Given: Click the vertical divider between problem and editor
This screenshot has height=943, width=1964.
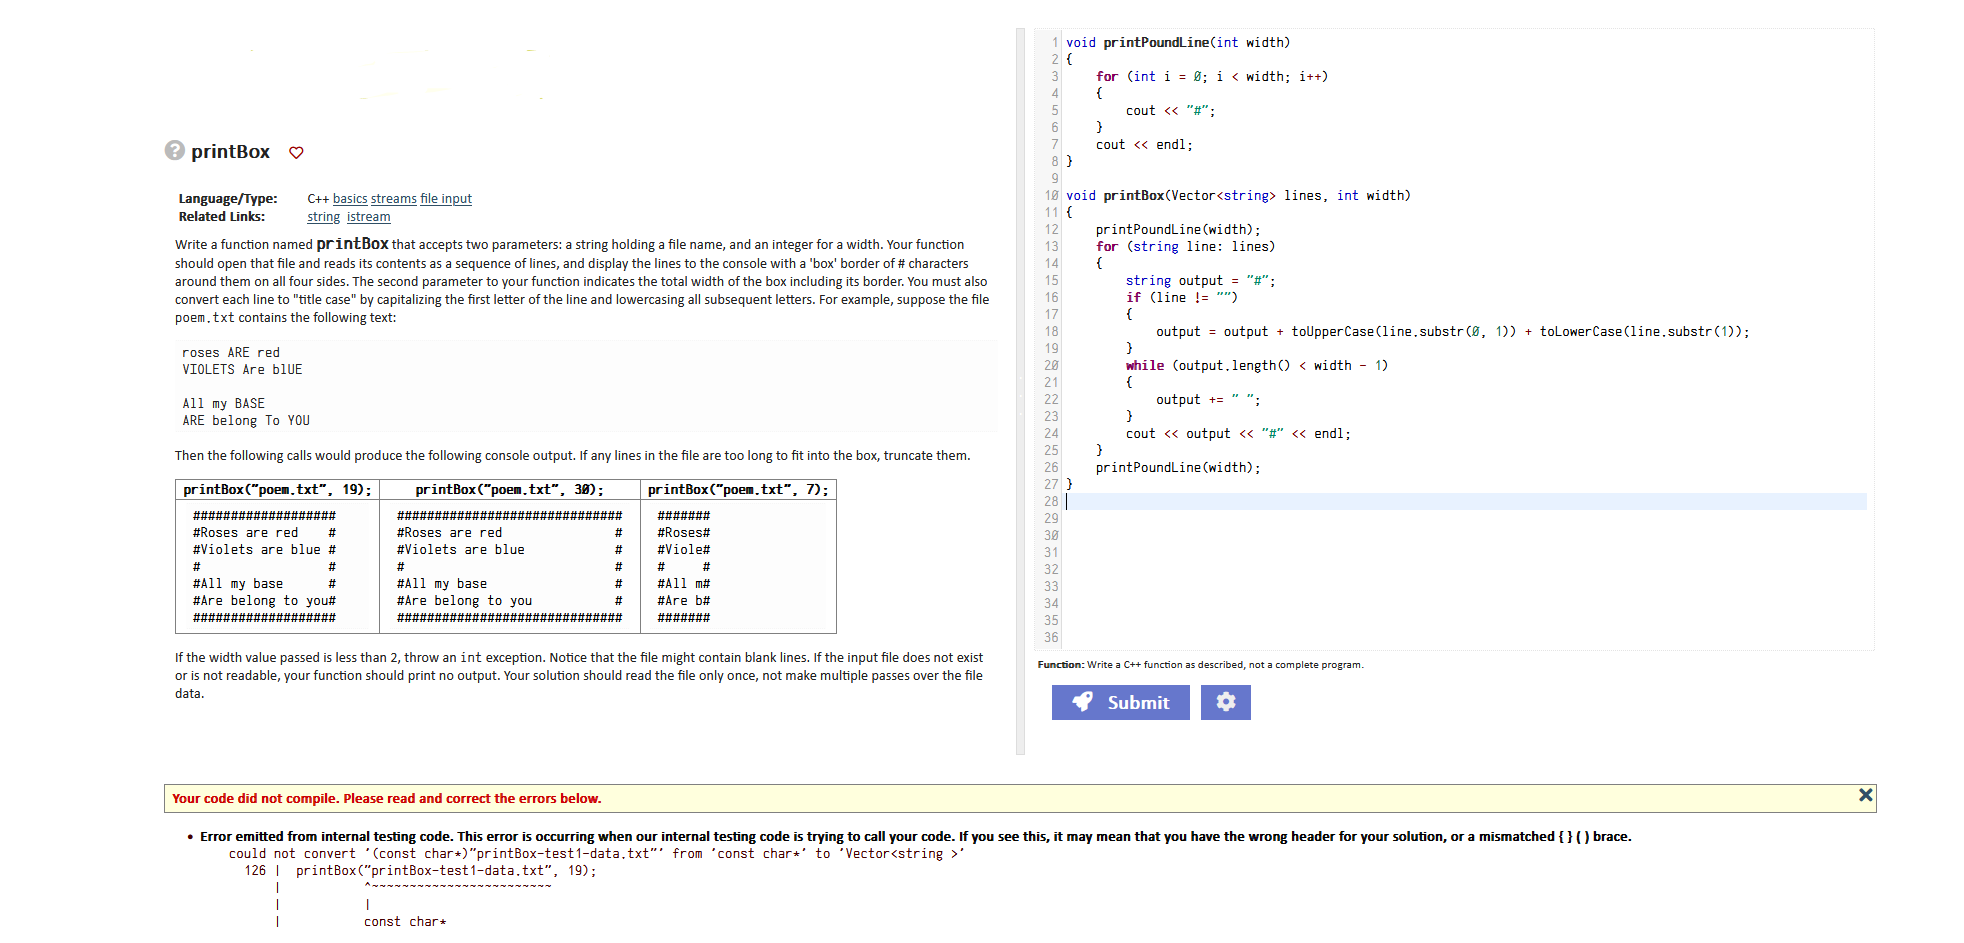Looking at the screenshot, I should tap(1020, 391).
